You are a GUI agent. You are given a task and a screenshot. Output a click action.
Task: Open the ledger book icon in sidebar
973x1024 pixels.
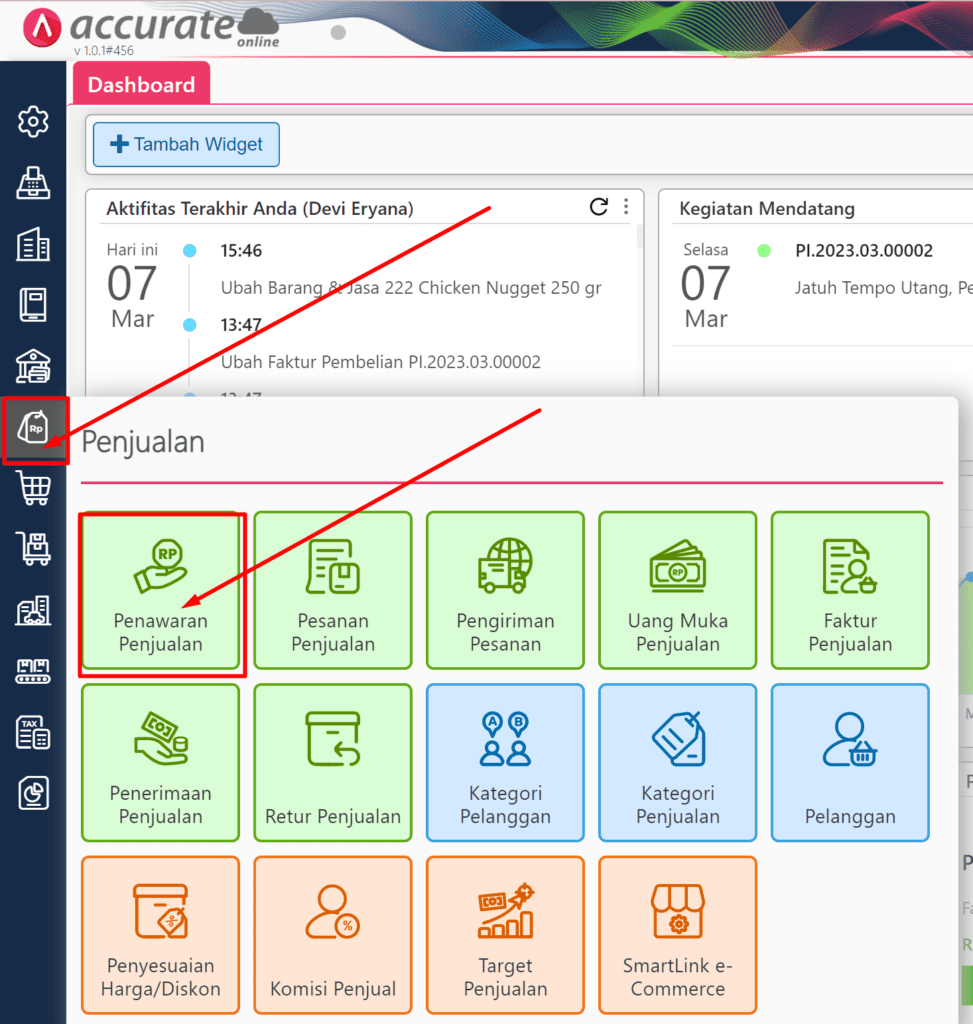[x=33, y=305]
